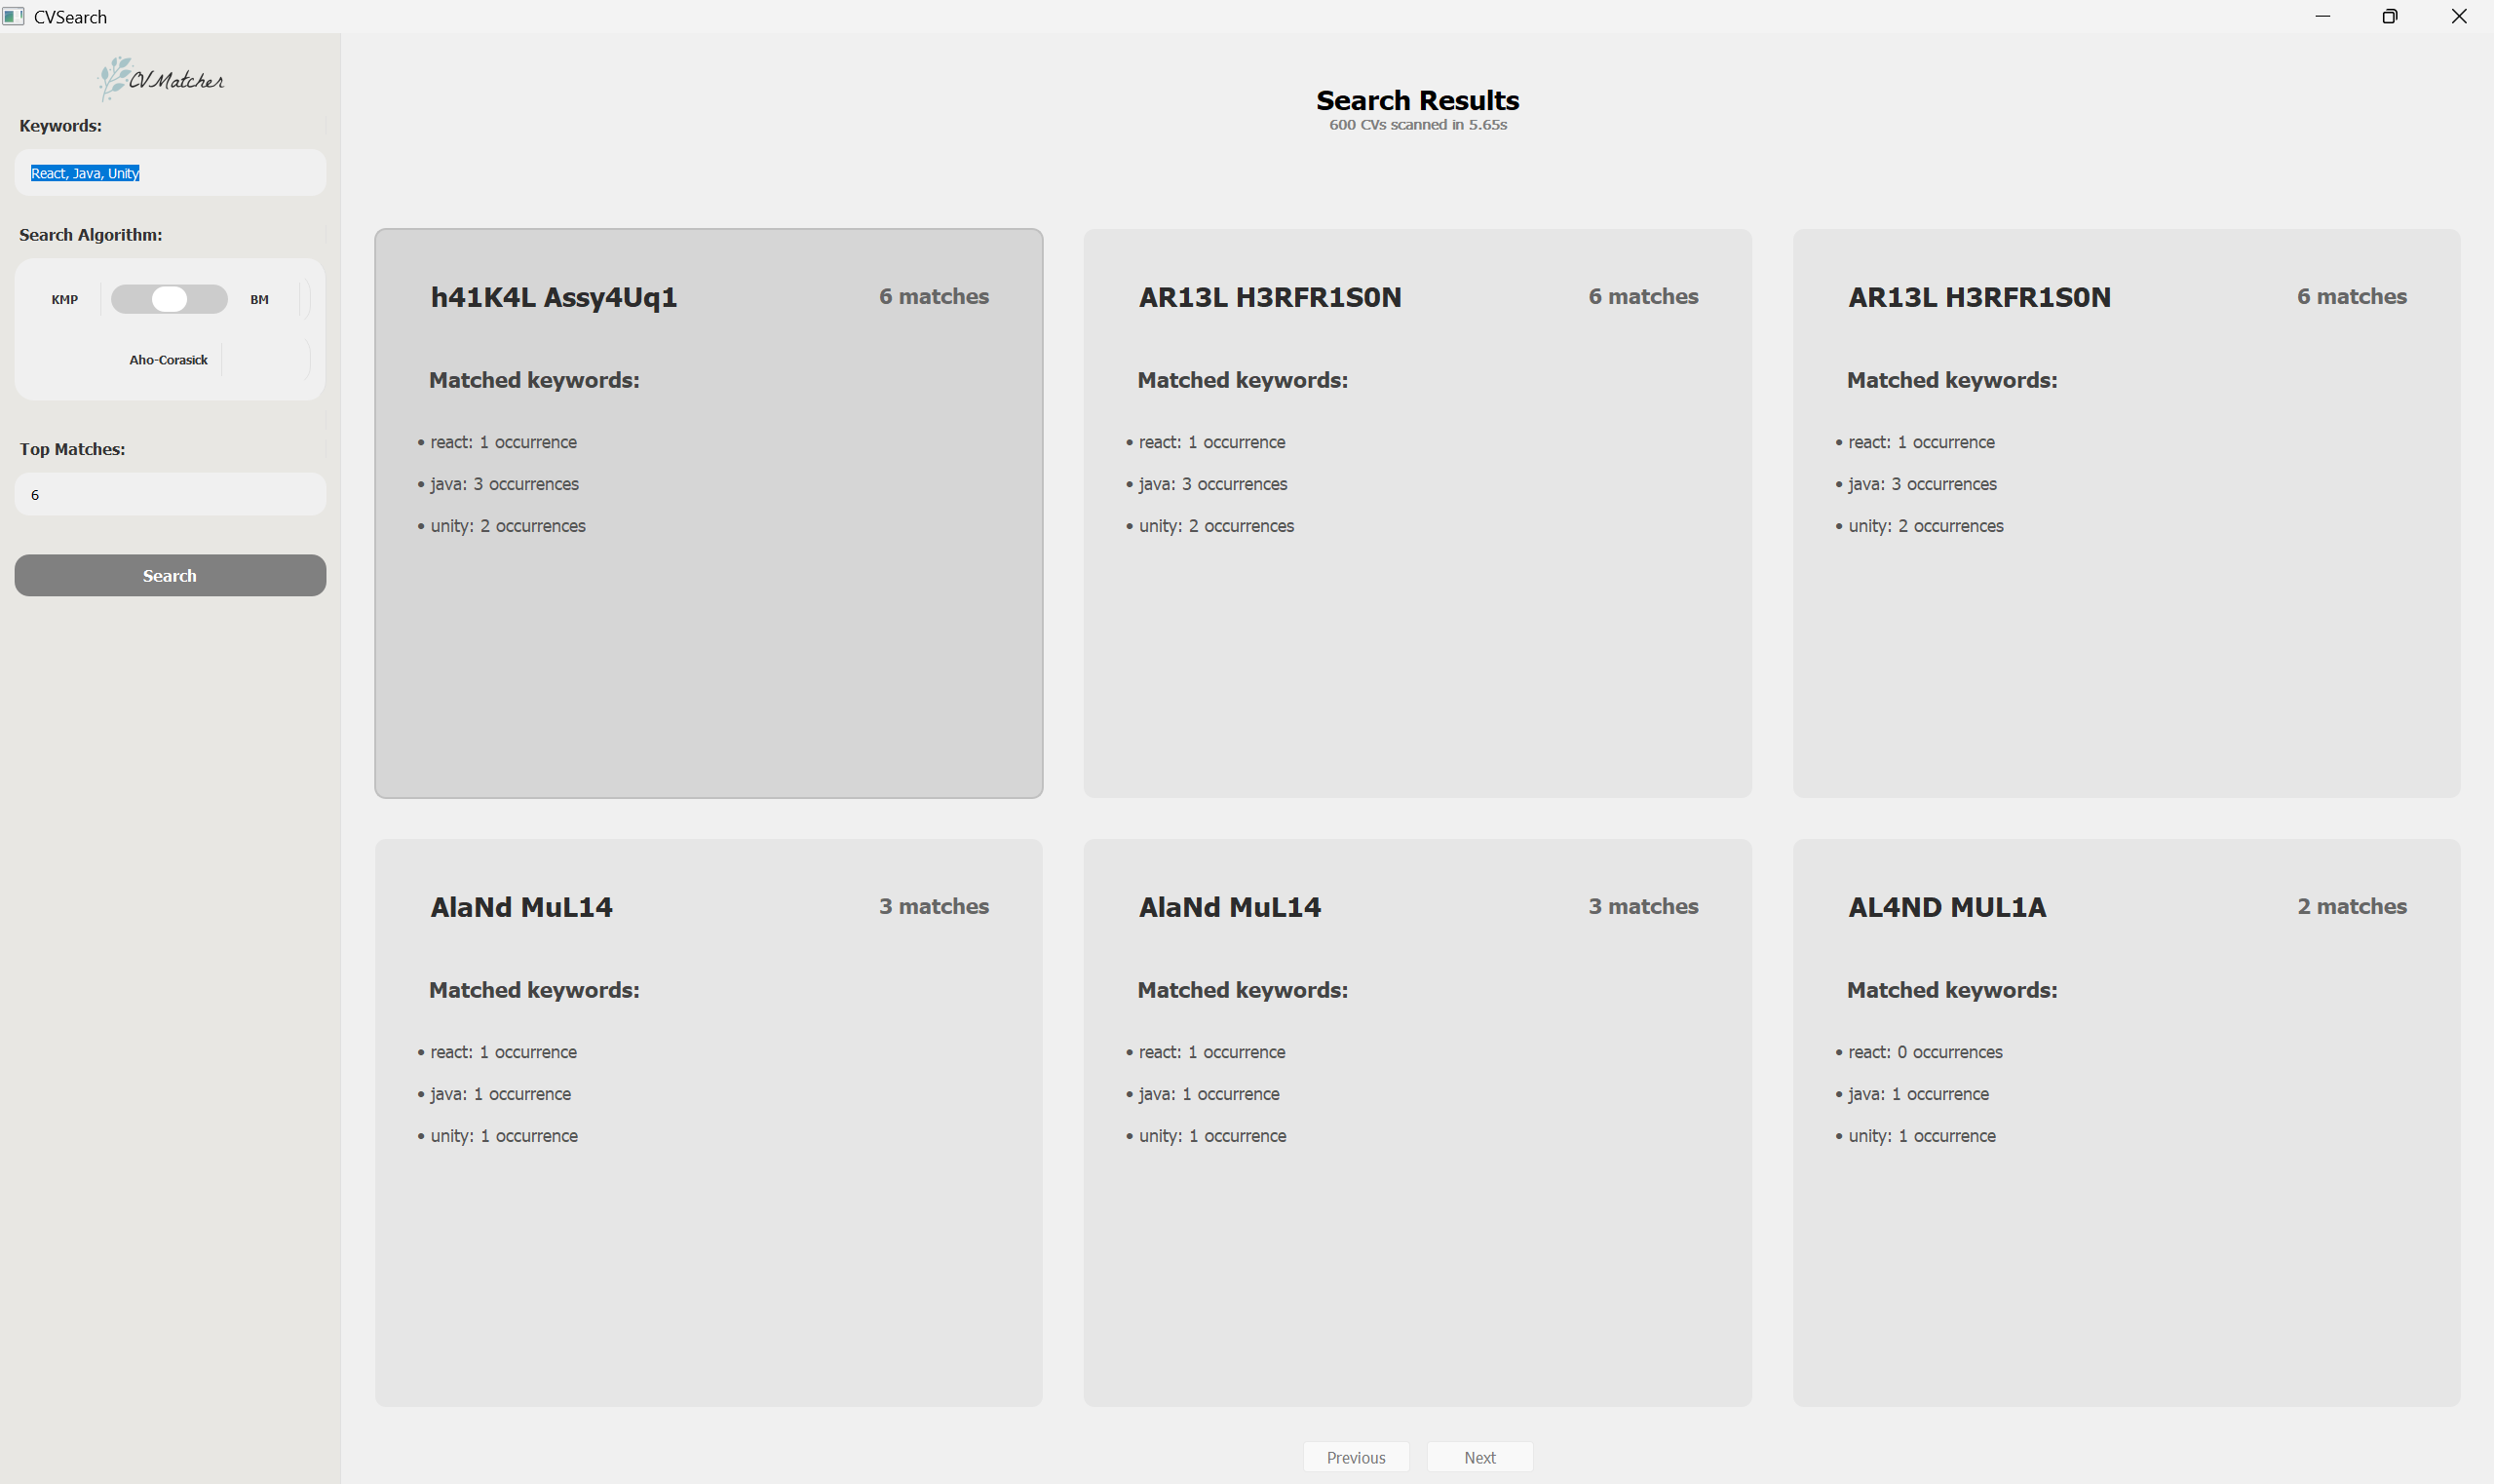Open the second AlaNd MuL14 card
Viewport: 2494px width, 1484px height.
[1417, 1122]
